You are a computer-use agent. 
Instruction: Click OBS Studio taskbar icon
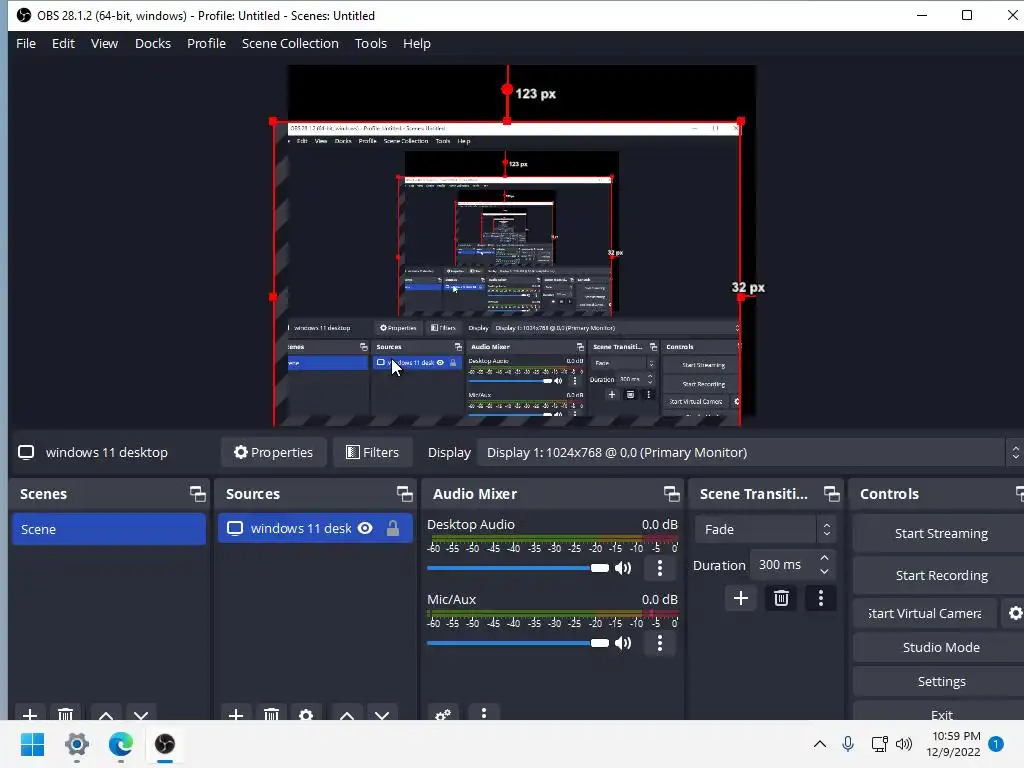165,744
